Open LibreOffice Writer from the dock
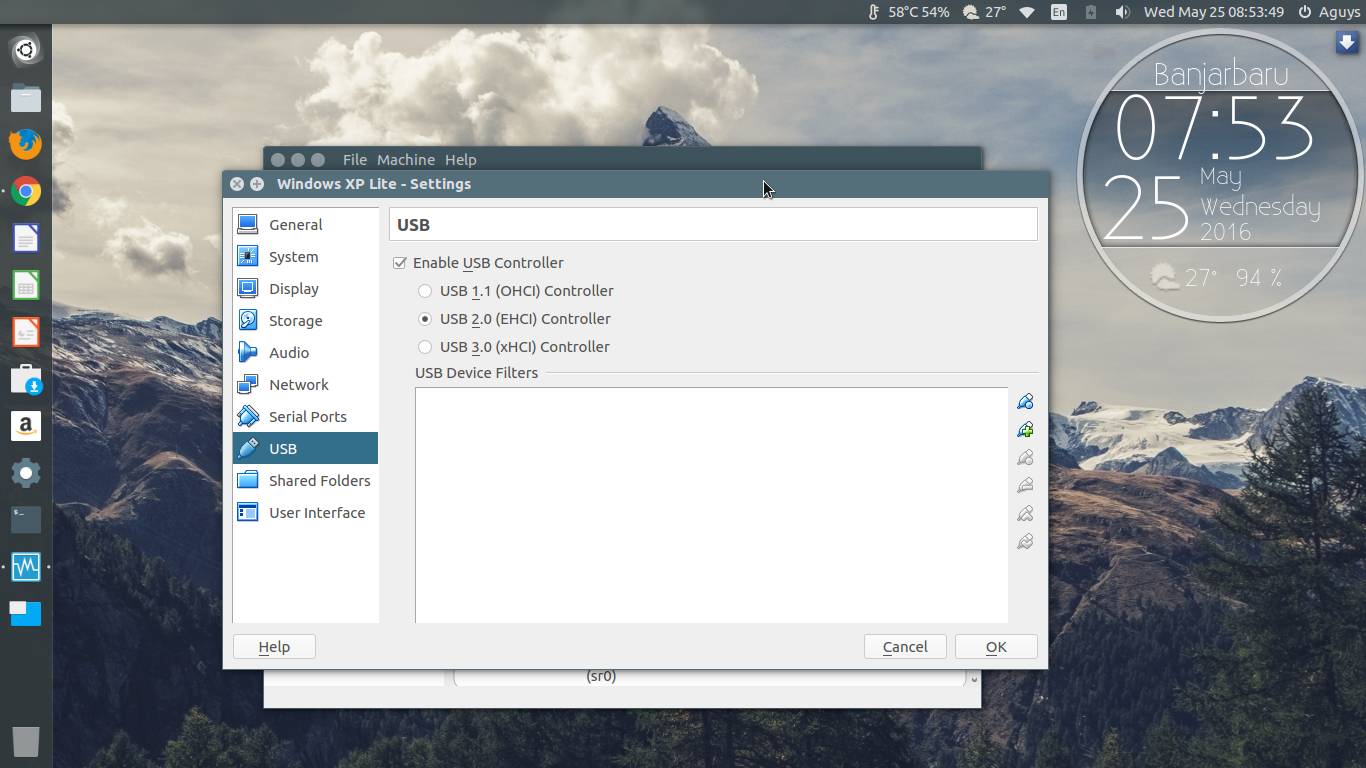Image resolution: width=1366 pixels, height=768 pixels. (x=26, y=238)
